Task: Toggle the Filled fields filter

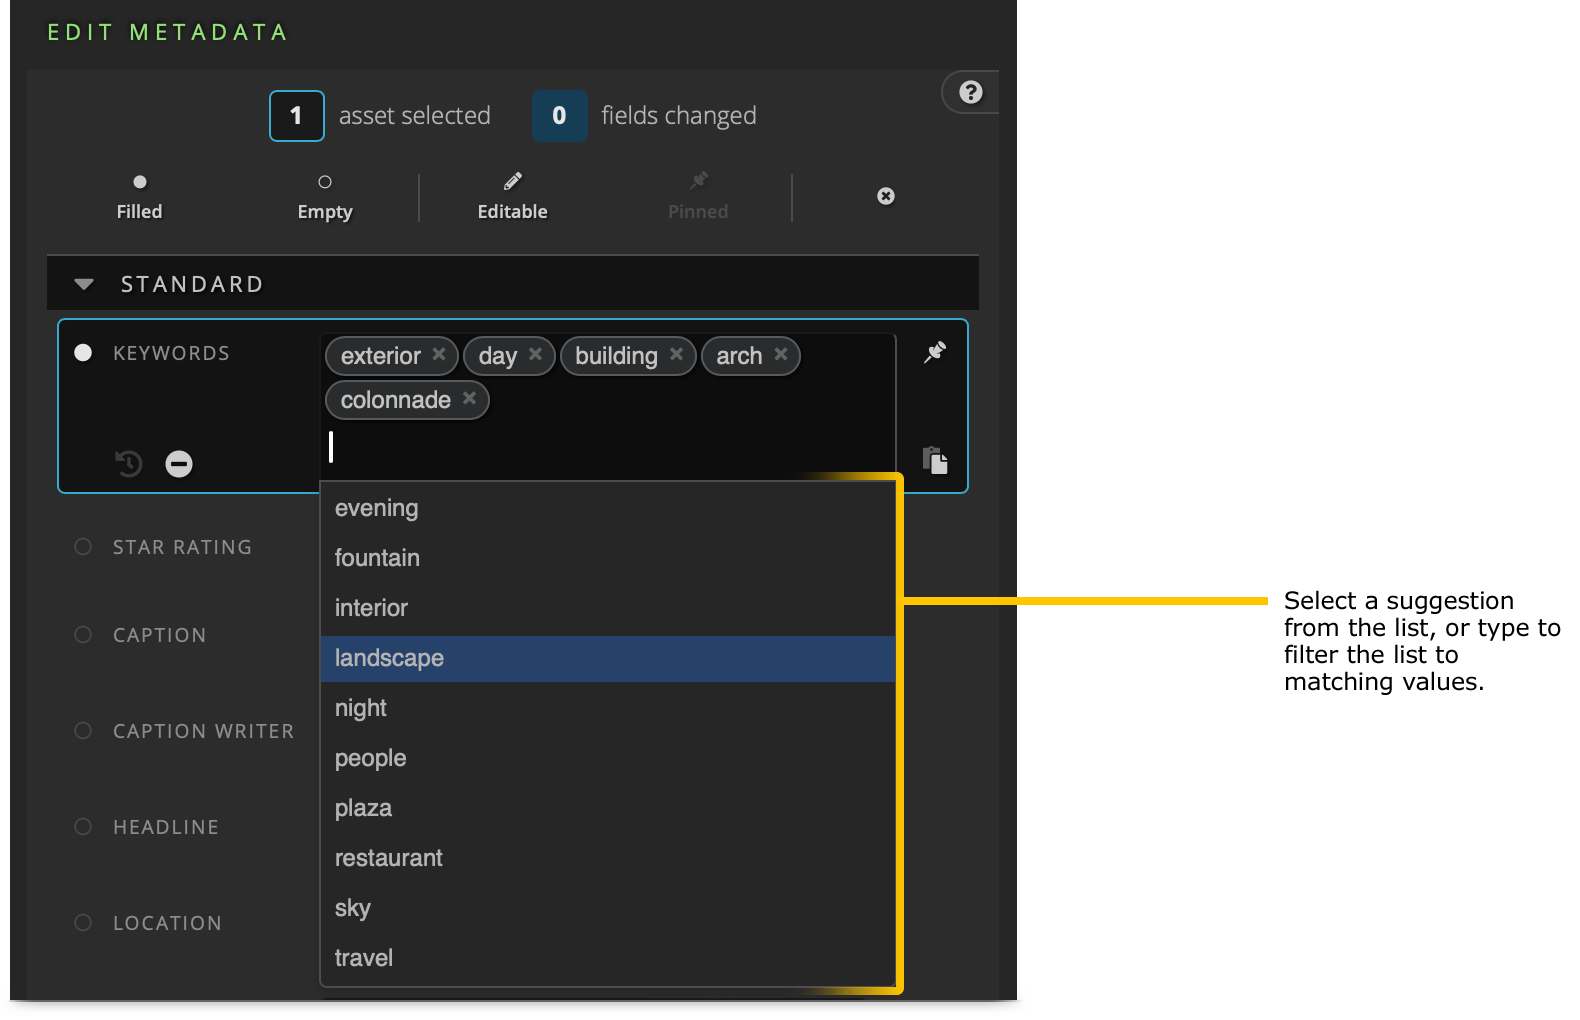Action: pos(139,196)
